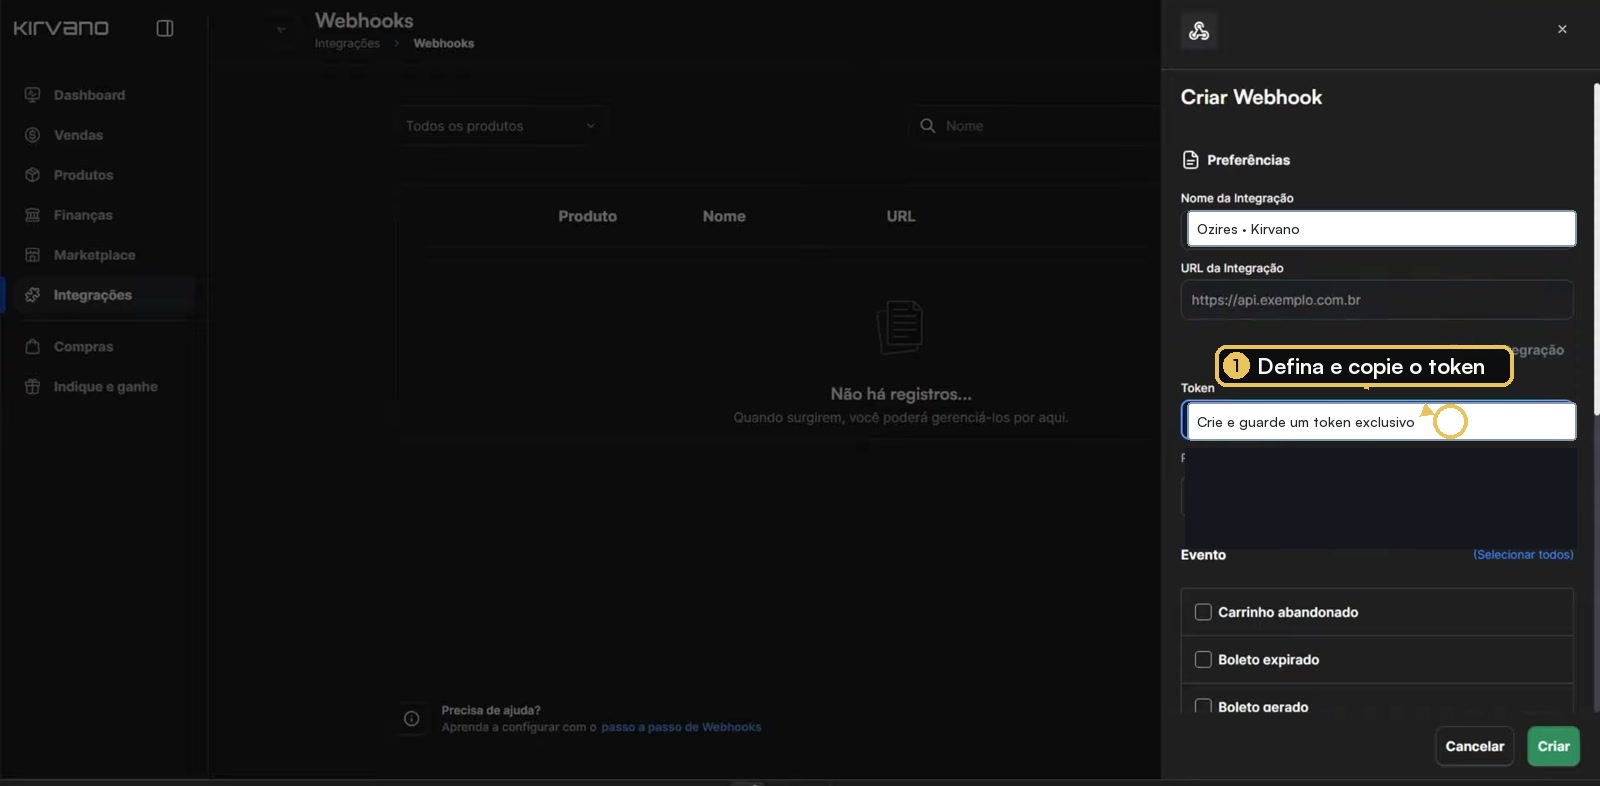Click the Cancelar button
Image resolution: width=1600 pixels, height=786 pixels.
pos(1475,746)
